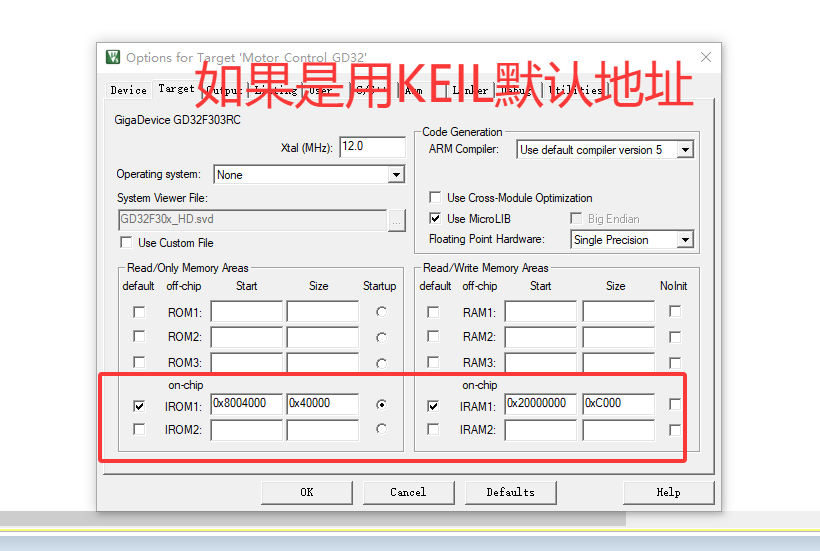Enable NoInit for RAM2
820x551 pixels.
coord(675,337)
